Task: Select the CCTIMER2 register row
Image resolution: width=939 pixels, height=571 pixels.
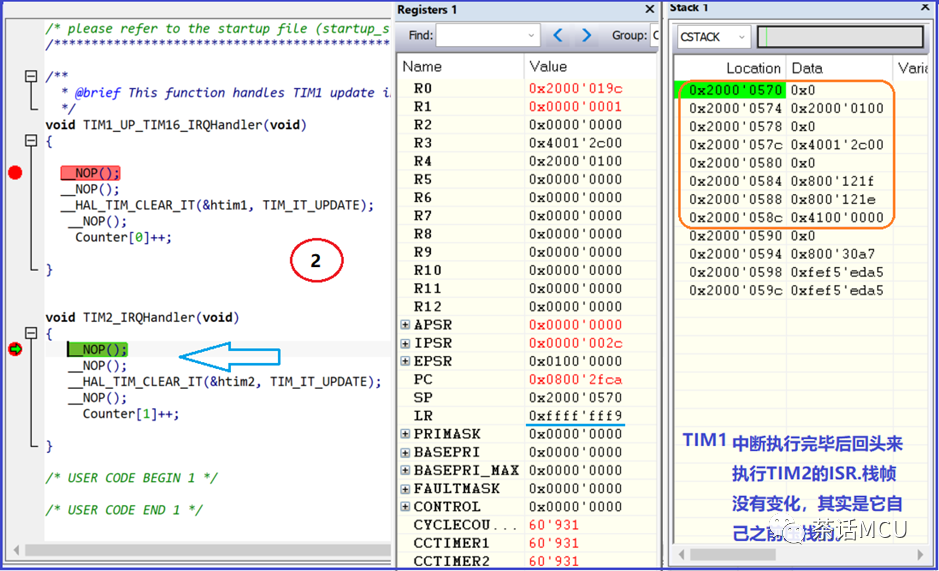Action: tap(527, 561)
